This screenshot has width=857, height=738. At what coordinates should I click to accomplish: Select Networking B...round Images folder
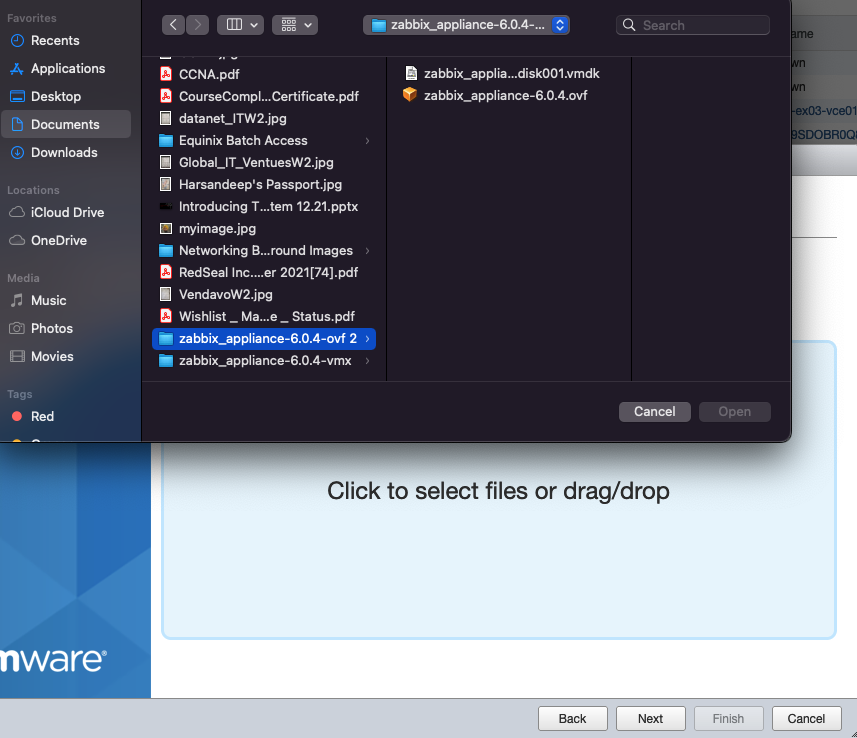tap(264, 250)
